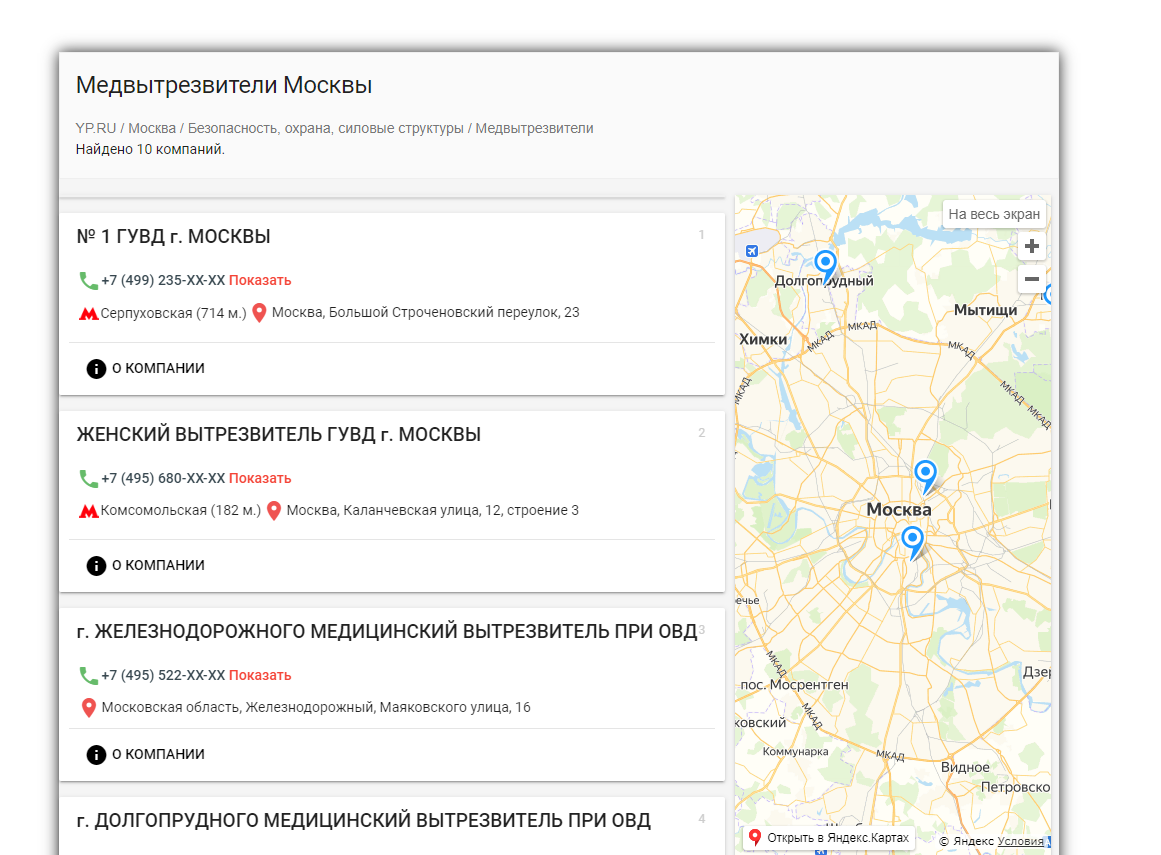Viewport: 1161px width, 855px height.
Task: Click the metro icon next to Серпуховская
Action: coord(88,313)
